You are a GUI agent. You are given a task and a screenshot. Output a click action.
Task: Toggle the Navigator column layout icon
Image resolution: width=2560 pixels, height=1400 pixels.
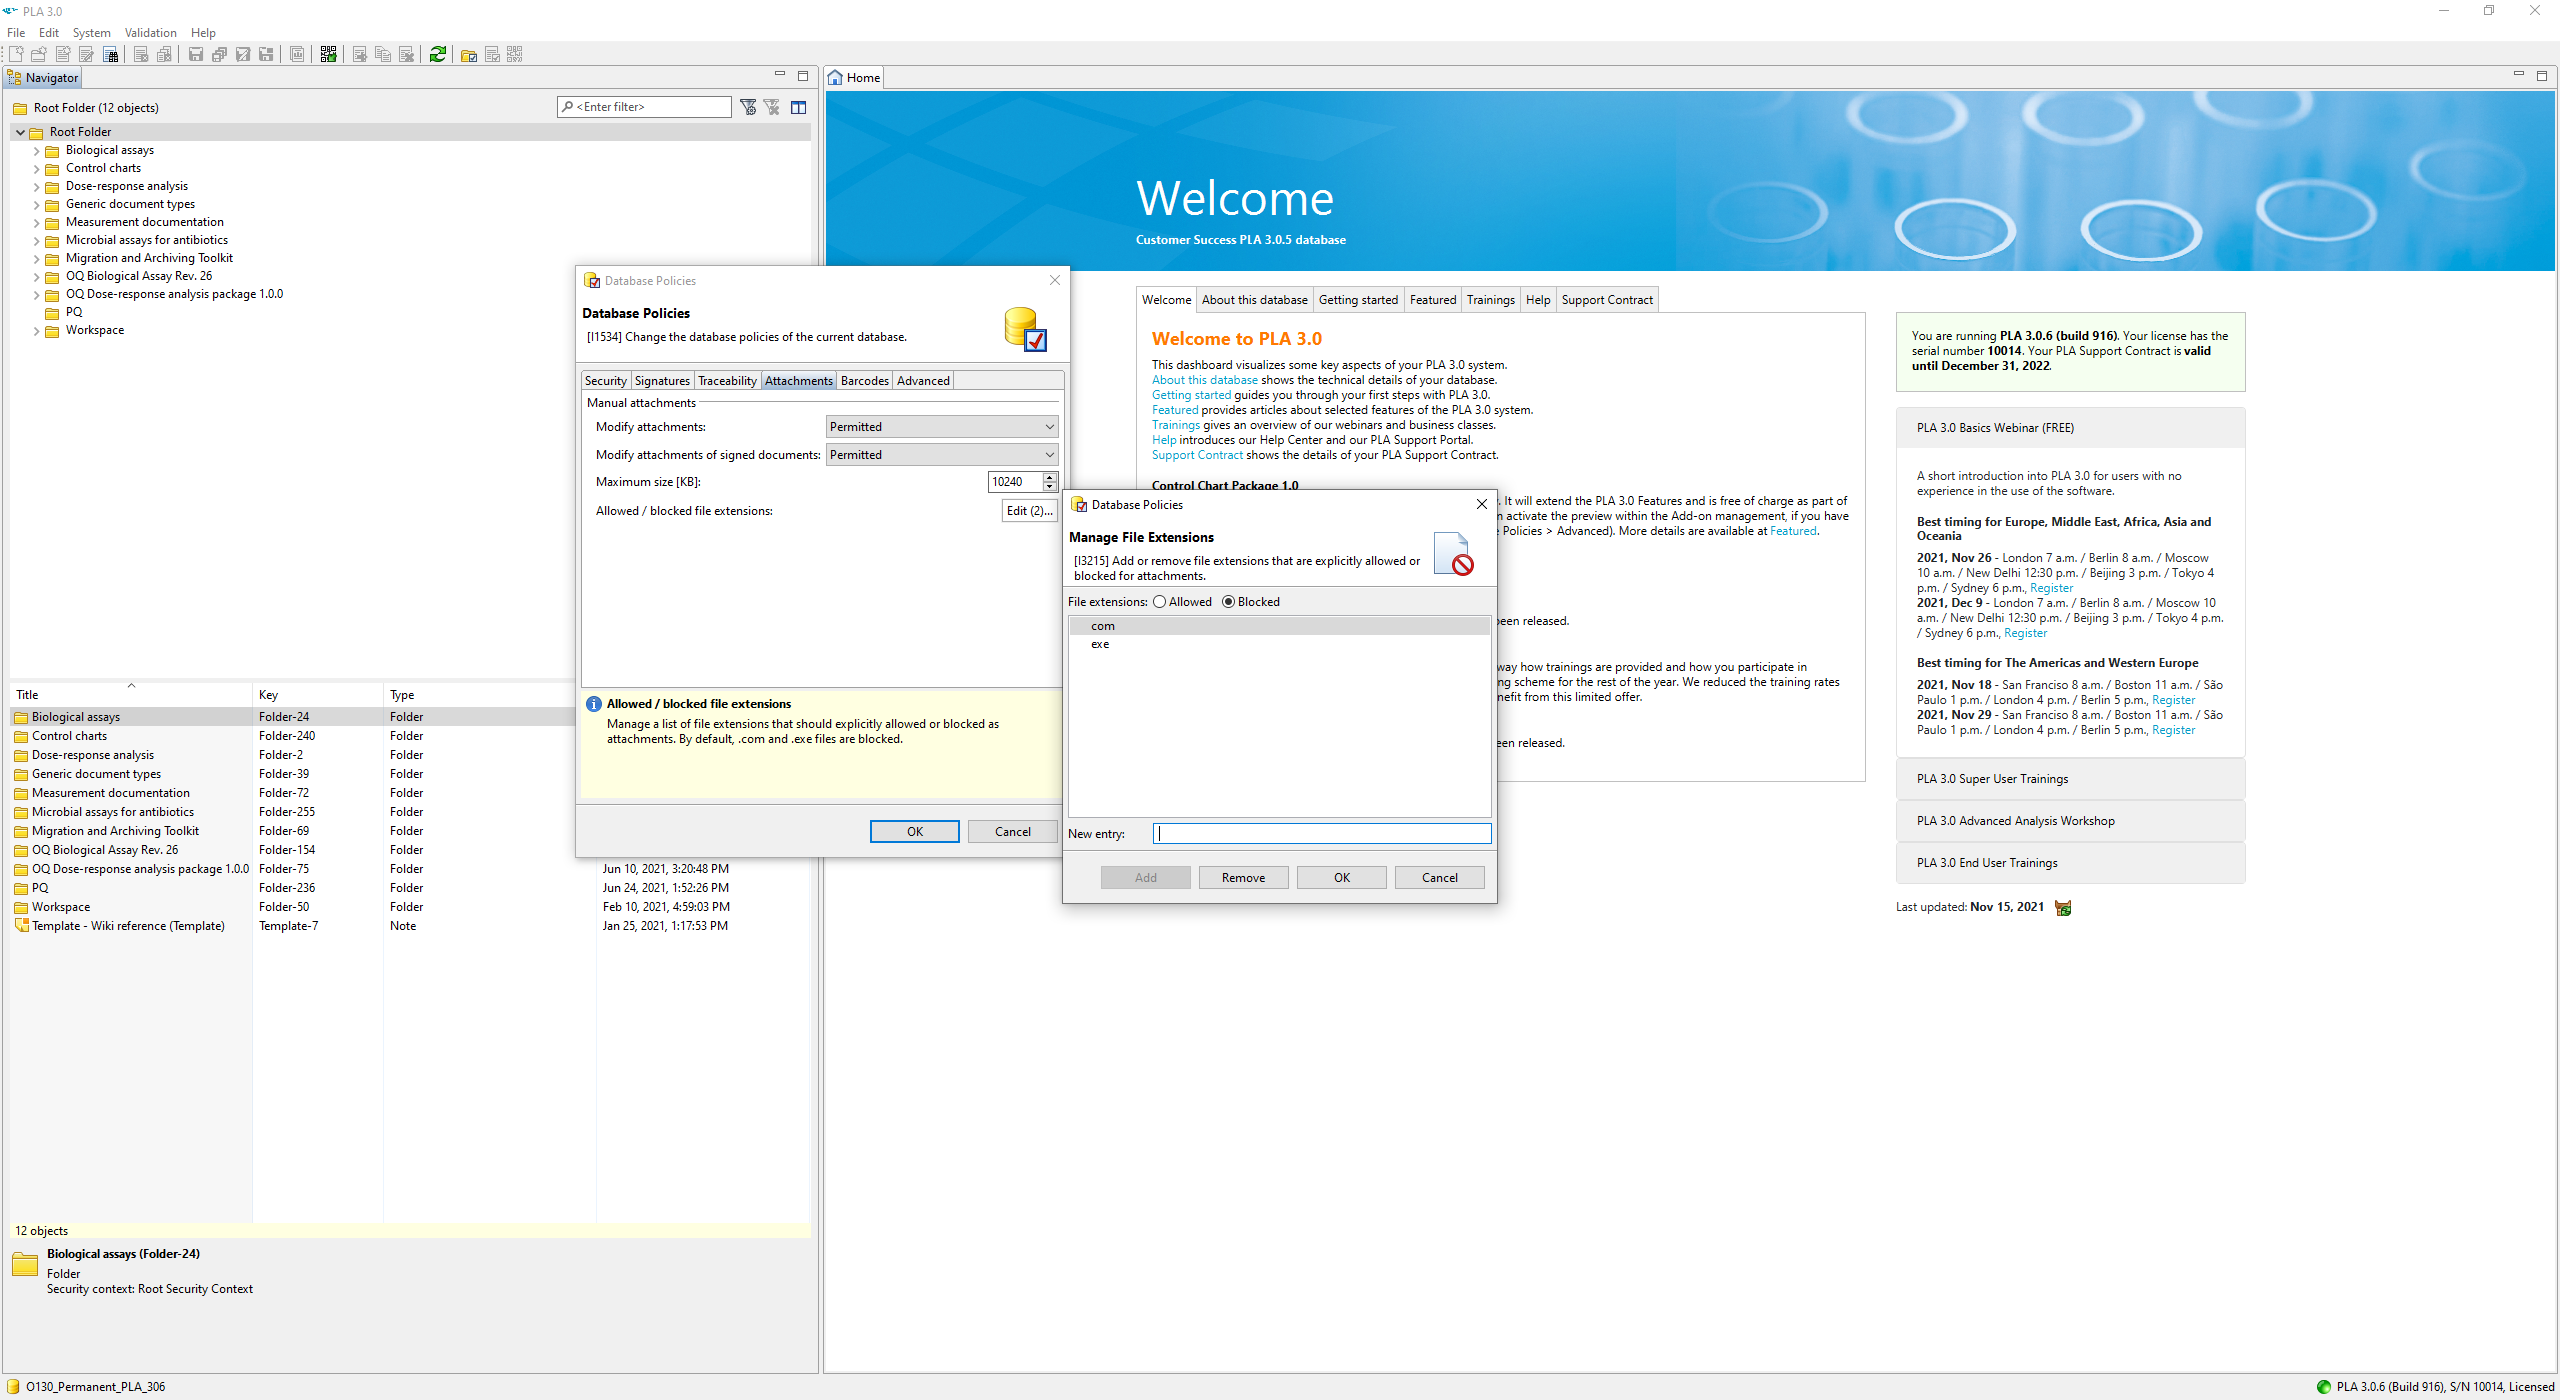click(x=799, y=107)
